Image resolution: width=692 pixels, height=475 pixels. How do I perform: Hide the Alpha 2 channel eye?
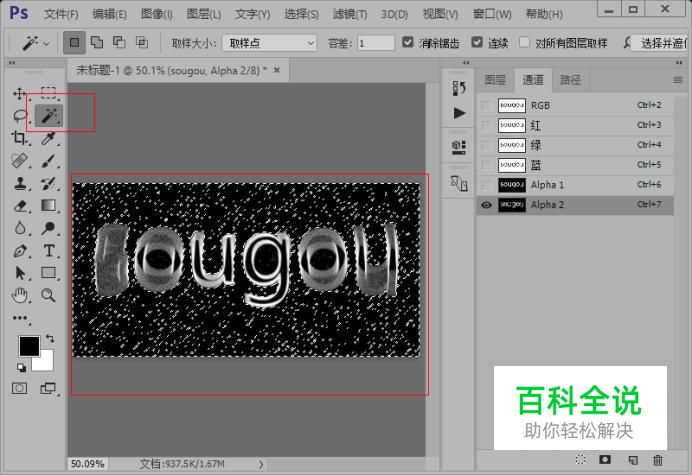[486, 205]
